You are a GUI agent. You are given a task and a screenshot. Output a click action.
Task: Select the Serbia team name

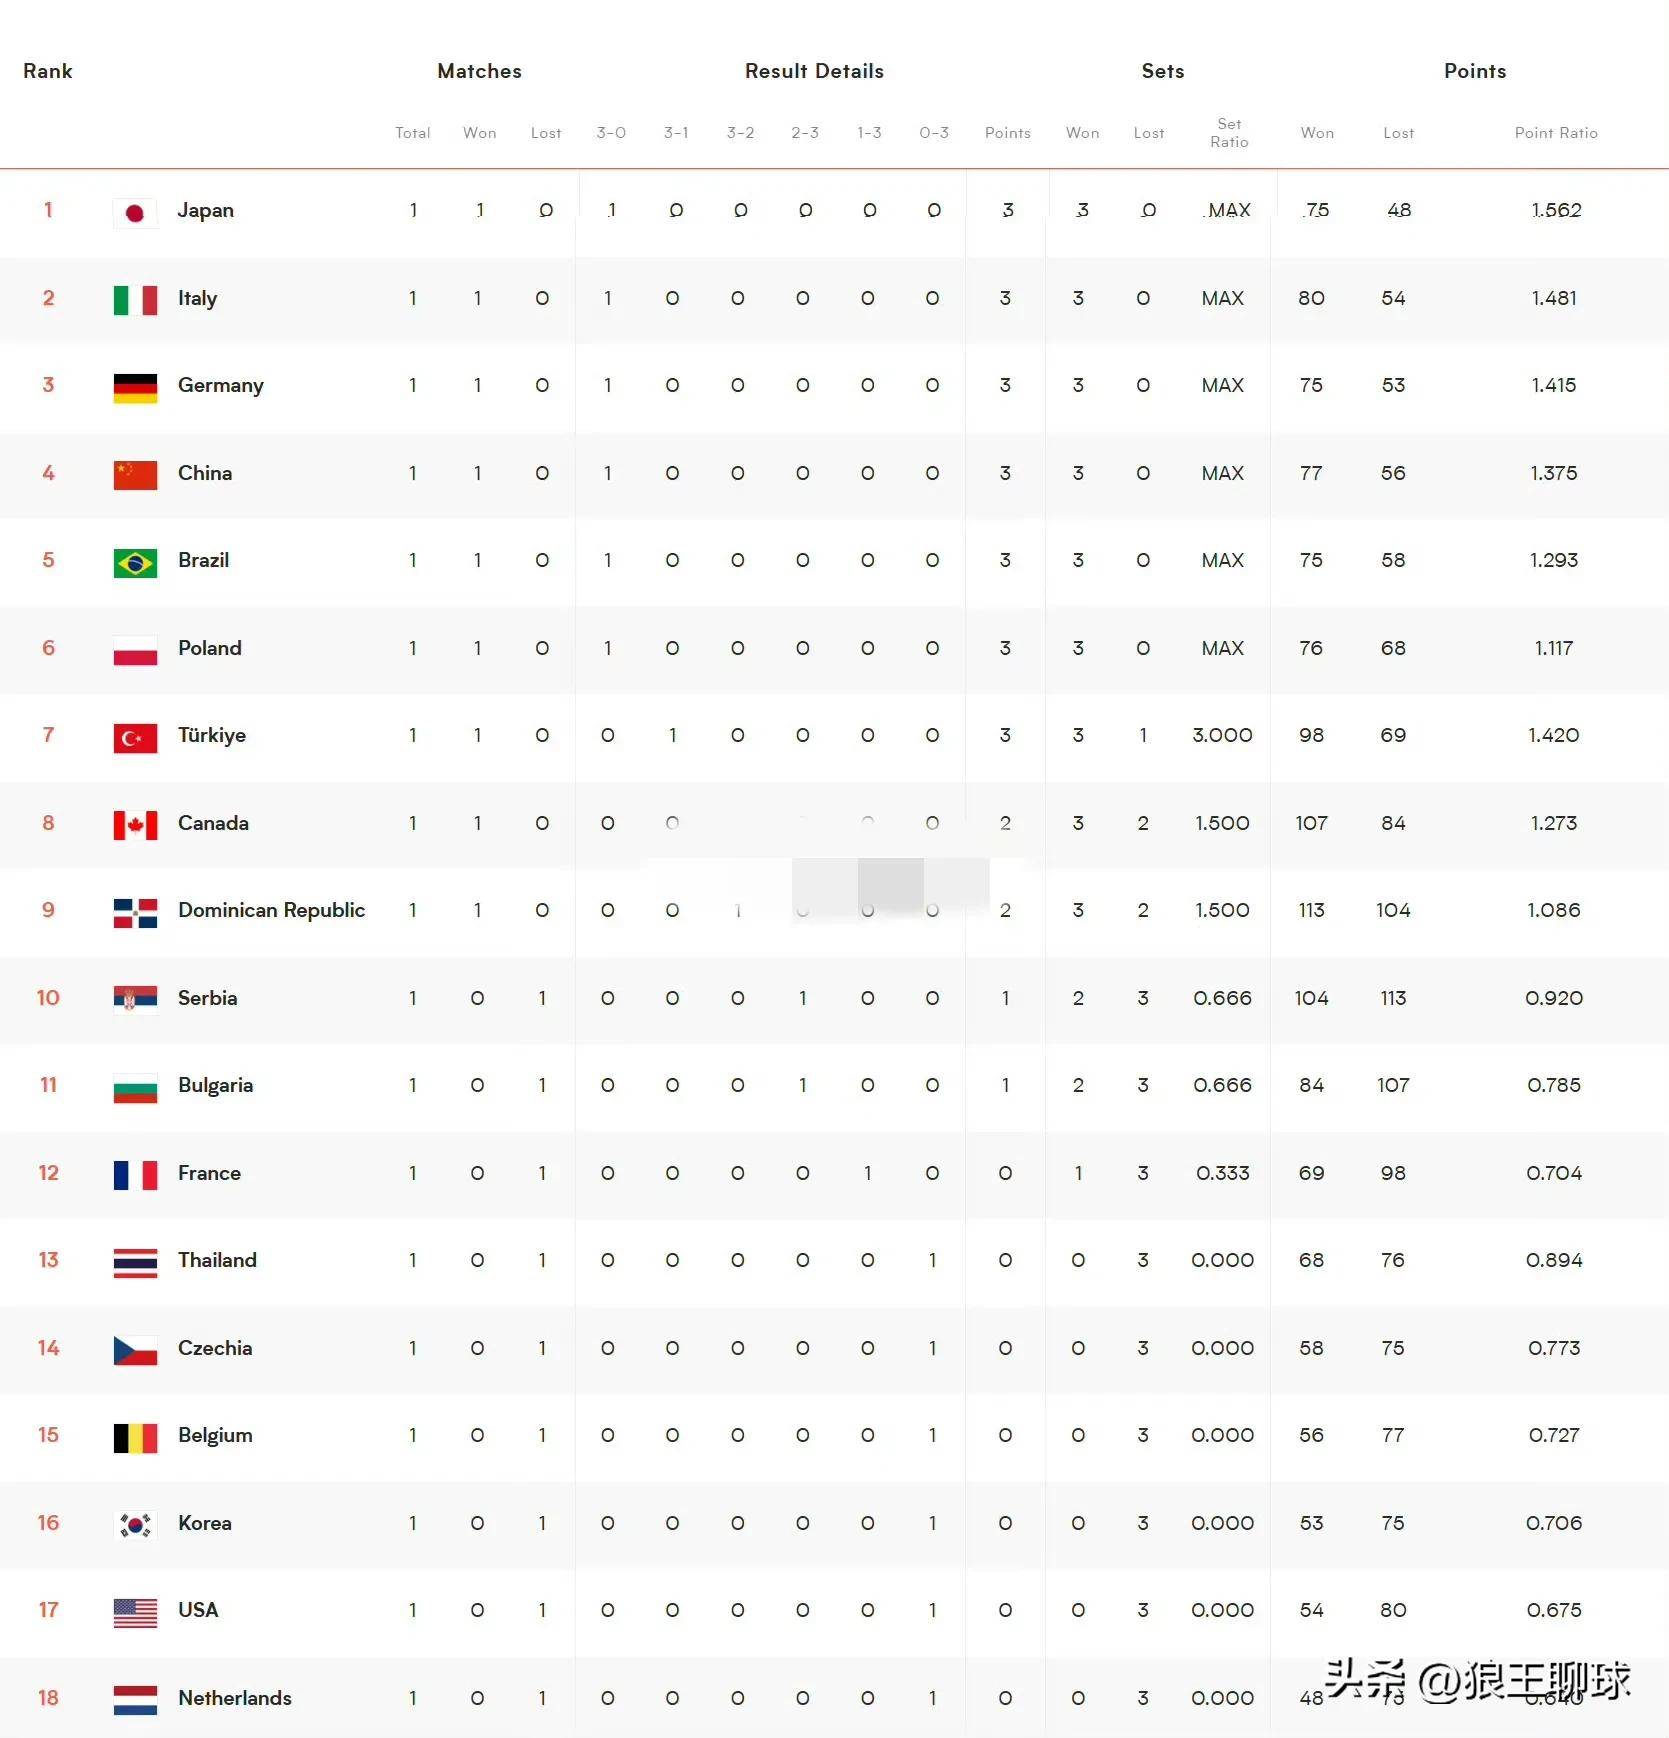coord(207,998)
